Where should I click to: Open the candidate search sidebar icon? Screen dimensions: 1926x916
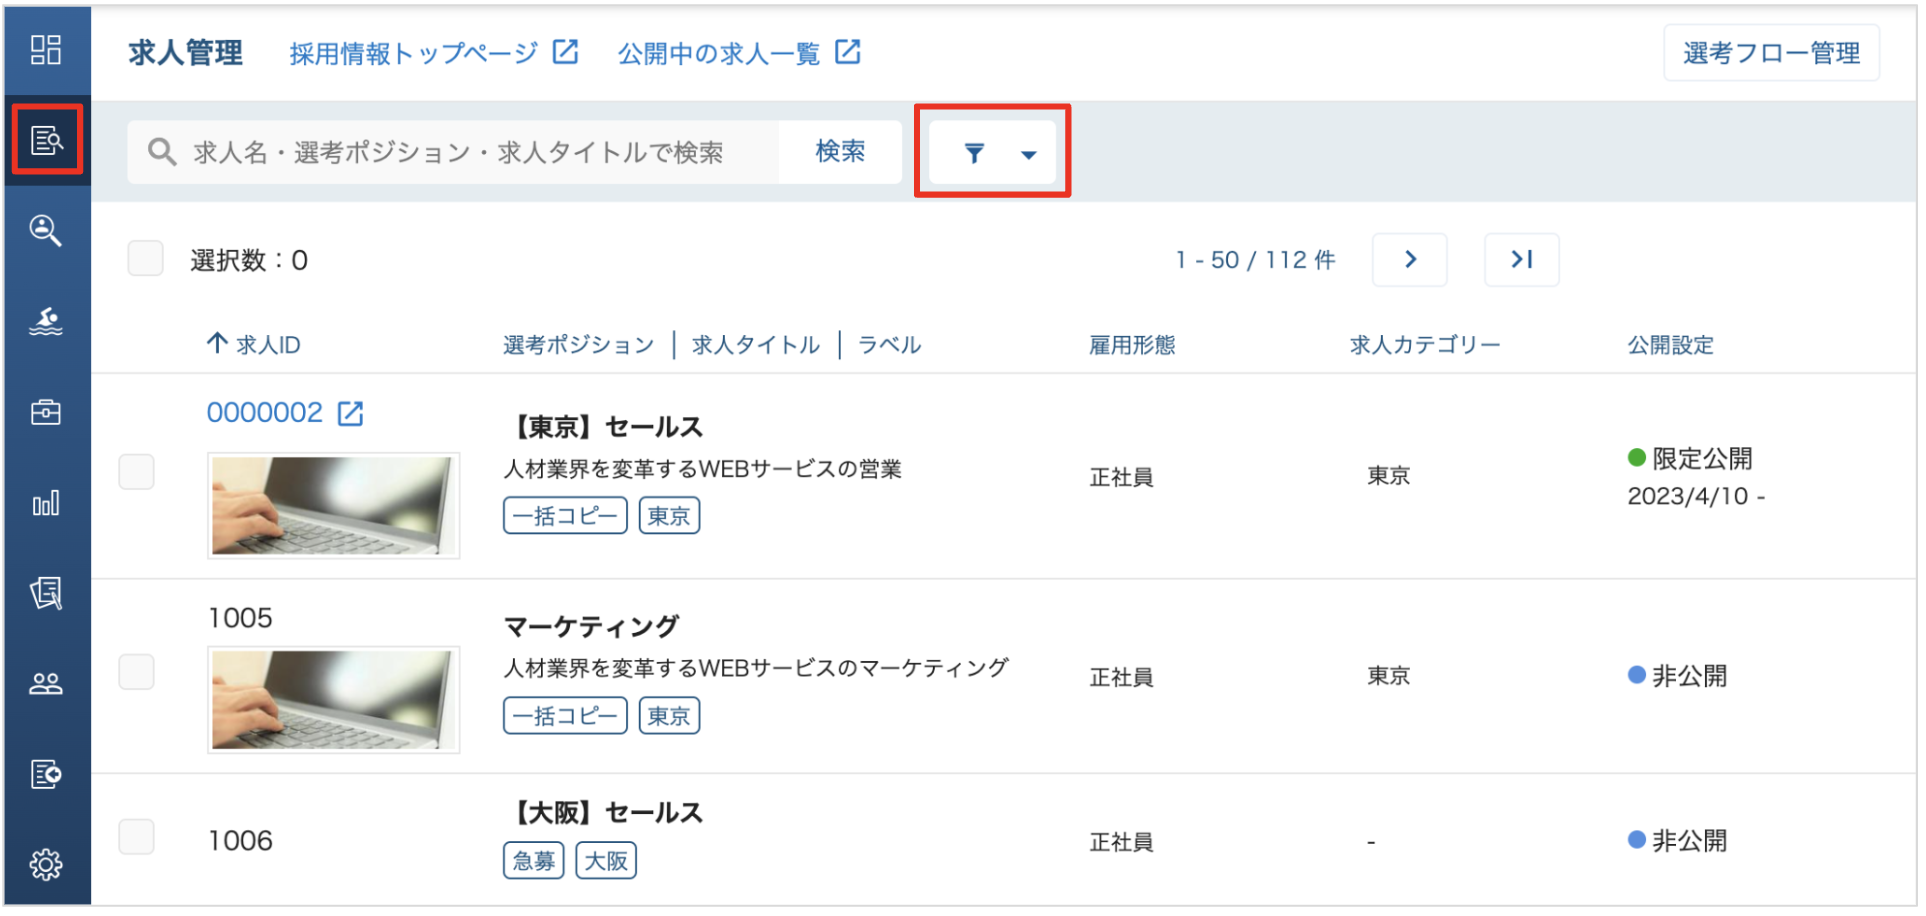click(46, 230)
